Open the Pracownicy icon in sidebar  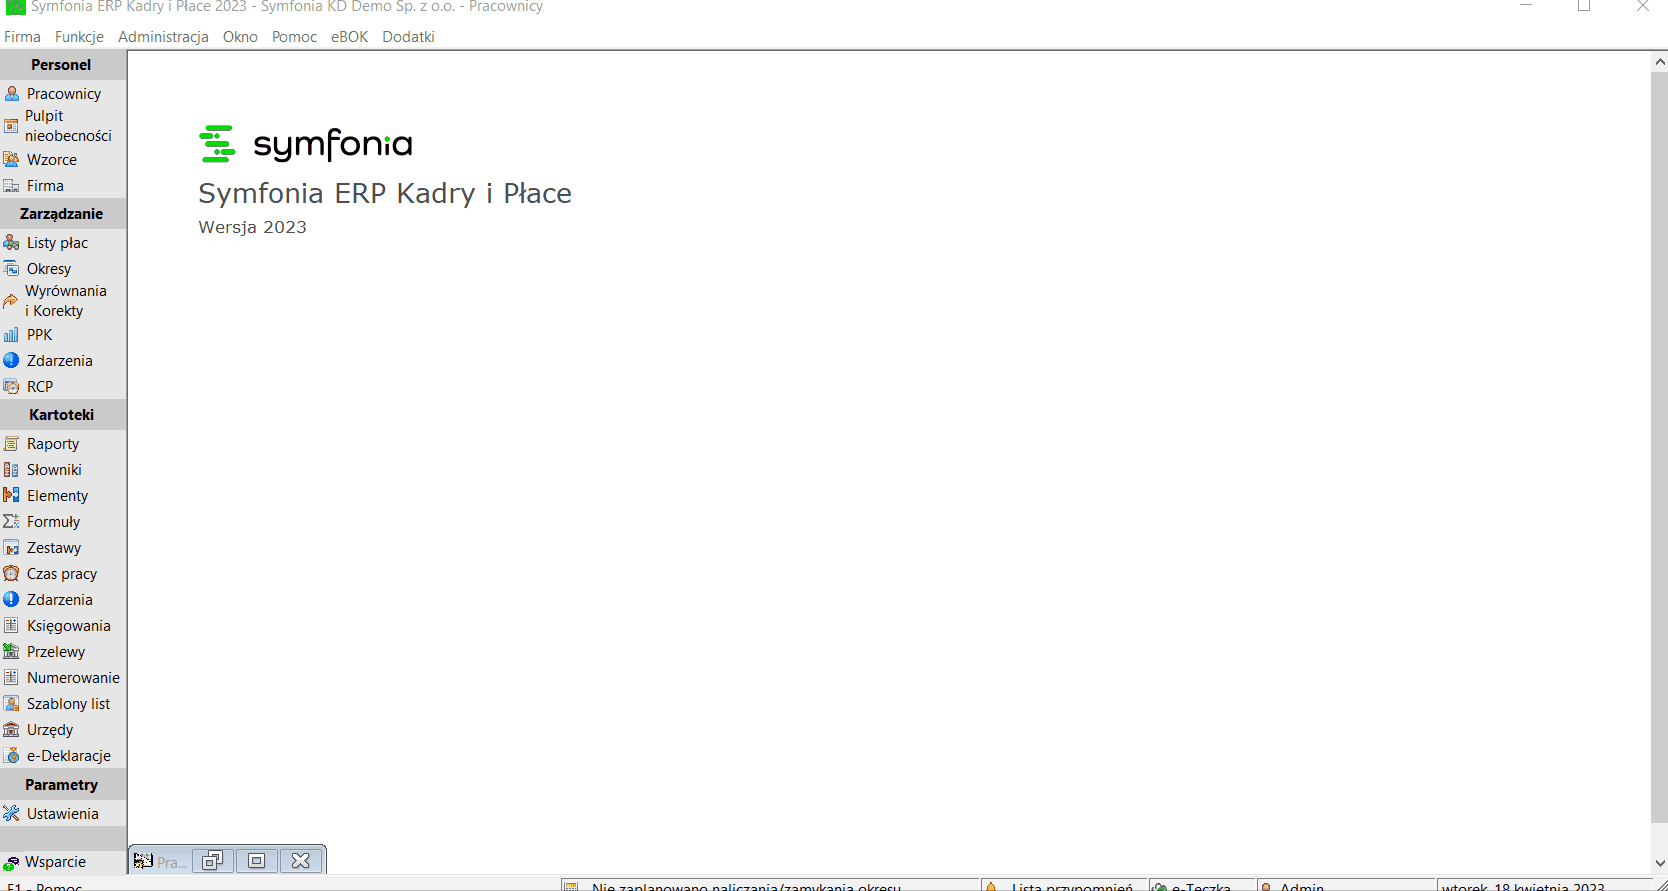(x=12, y=93)
